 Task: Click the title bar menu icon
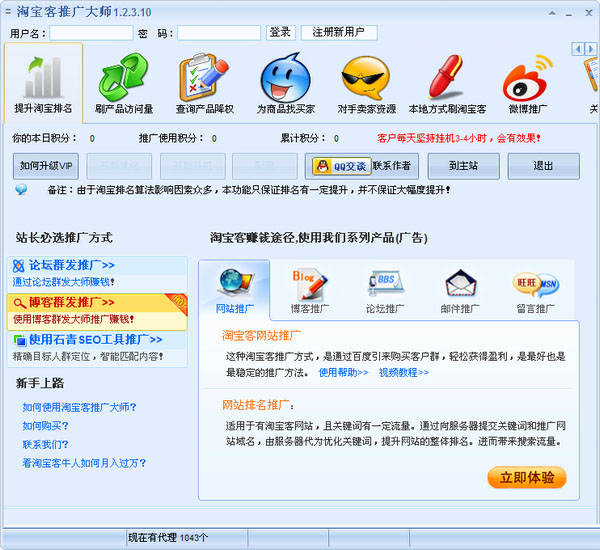click(8, 12)
